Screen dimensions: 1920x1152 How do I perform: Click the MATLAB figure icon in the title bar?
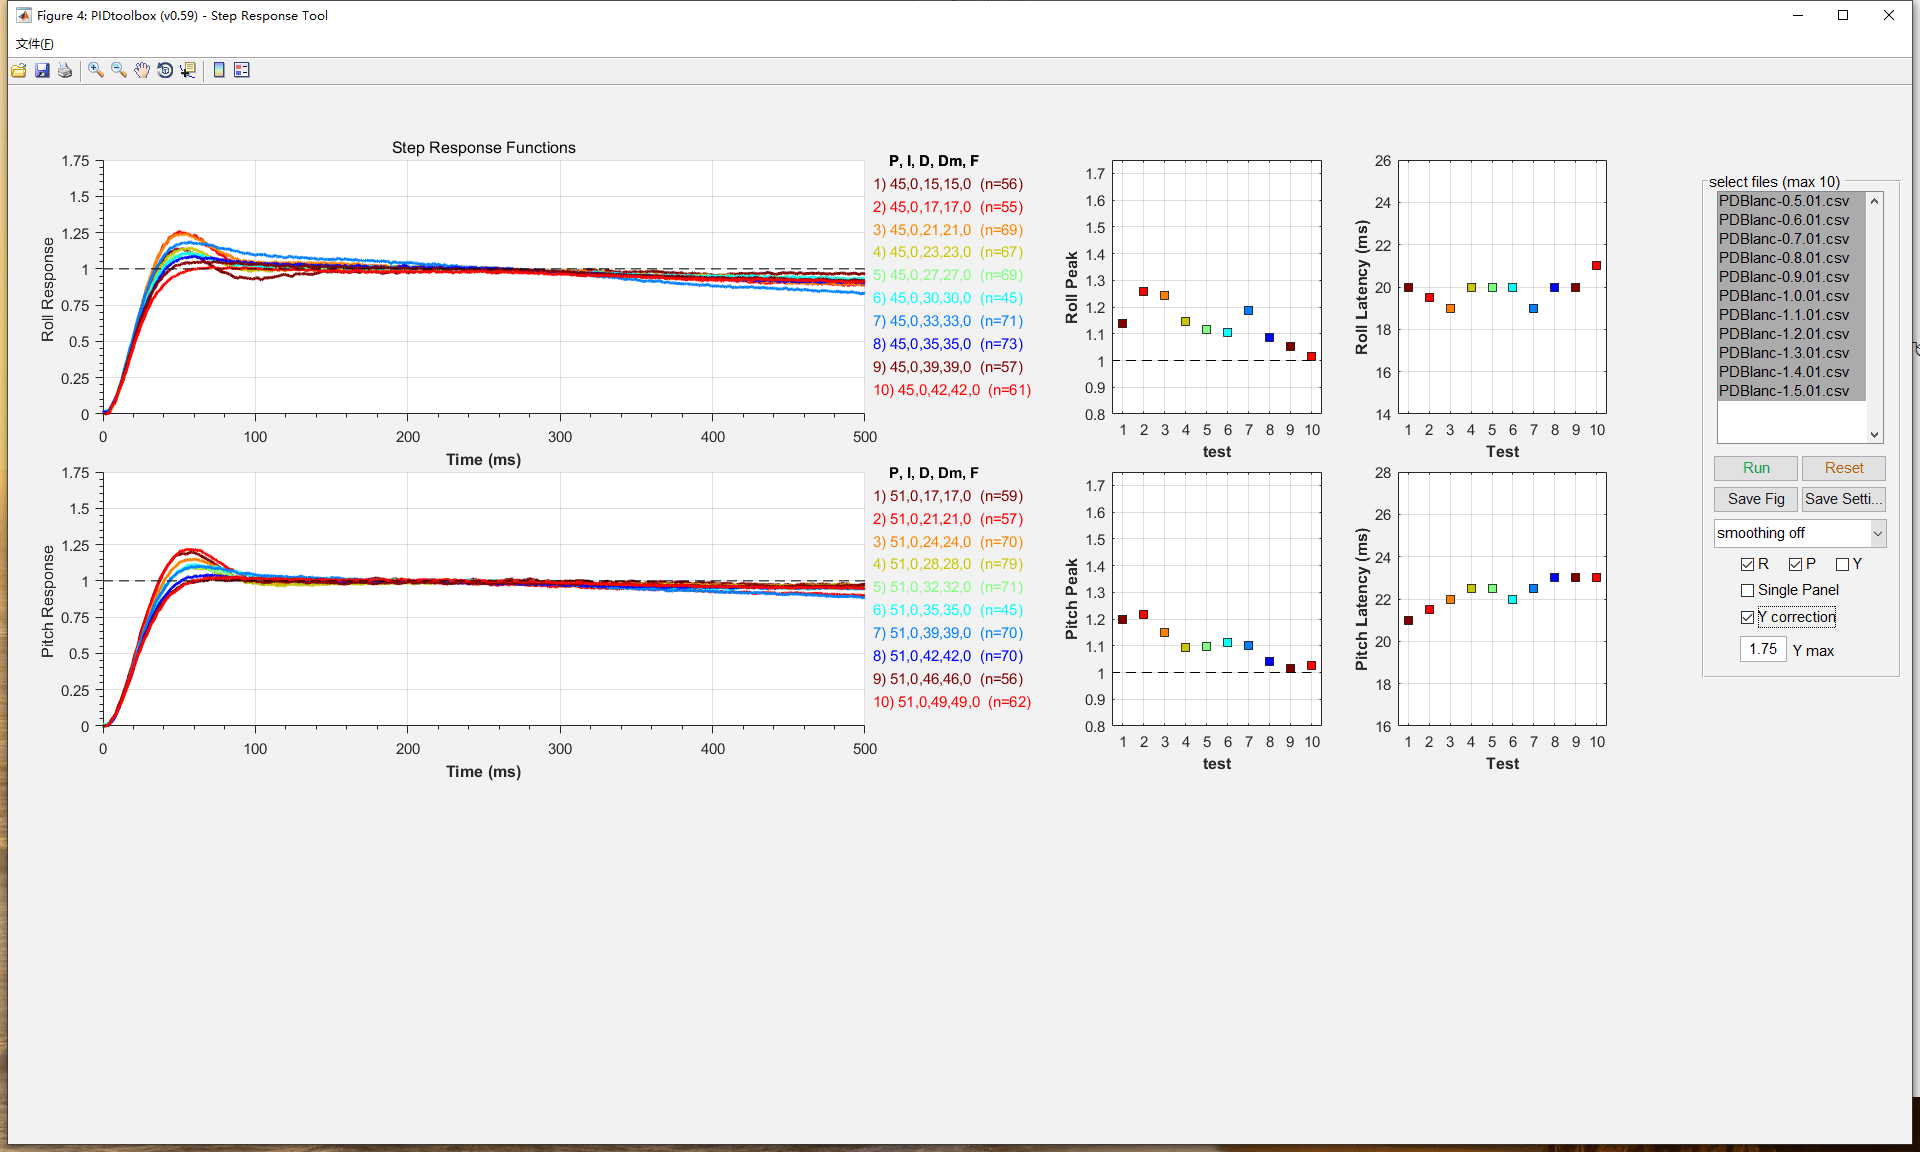(24, 15)
